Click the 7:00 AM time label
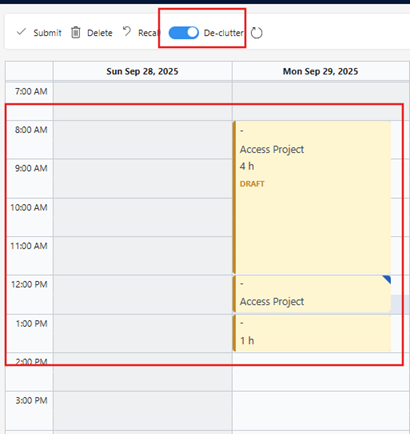Image resolution: width=410 pixels, height=434 pixels. pyautogui.click(x=31, y=91)
